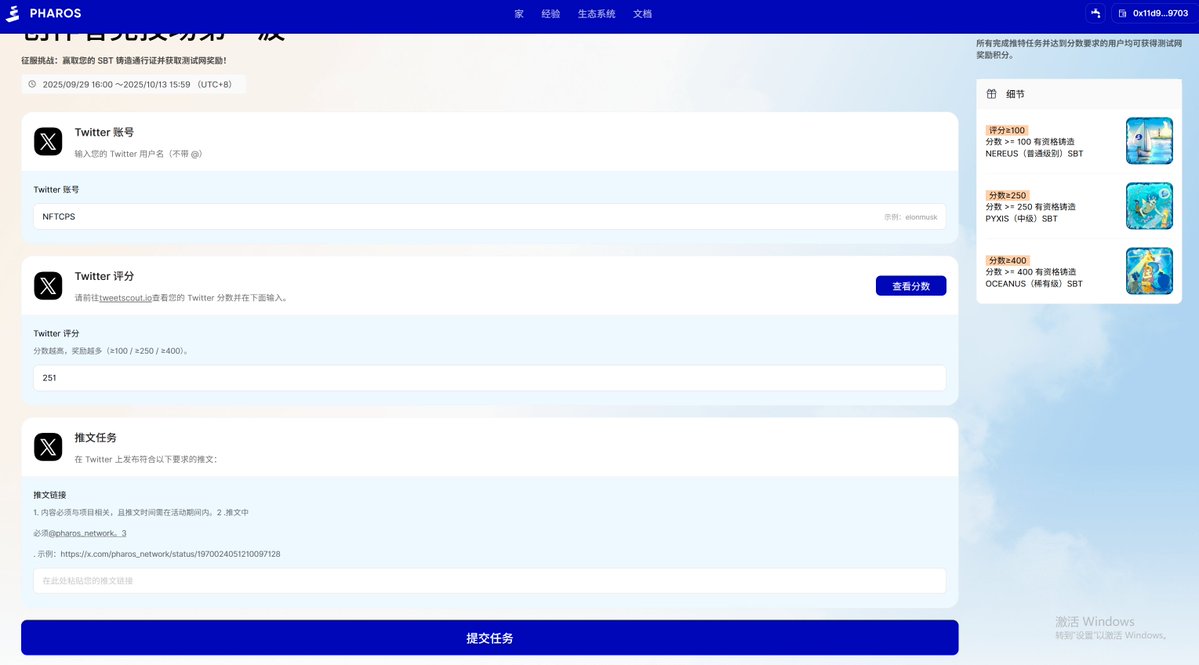1199x665 pixels.
Task: Click the 分数≥400 badge
Action: [1007, 261]
